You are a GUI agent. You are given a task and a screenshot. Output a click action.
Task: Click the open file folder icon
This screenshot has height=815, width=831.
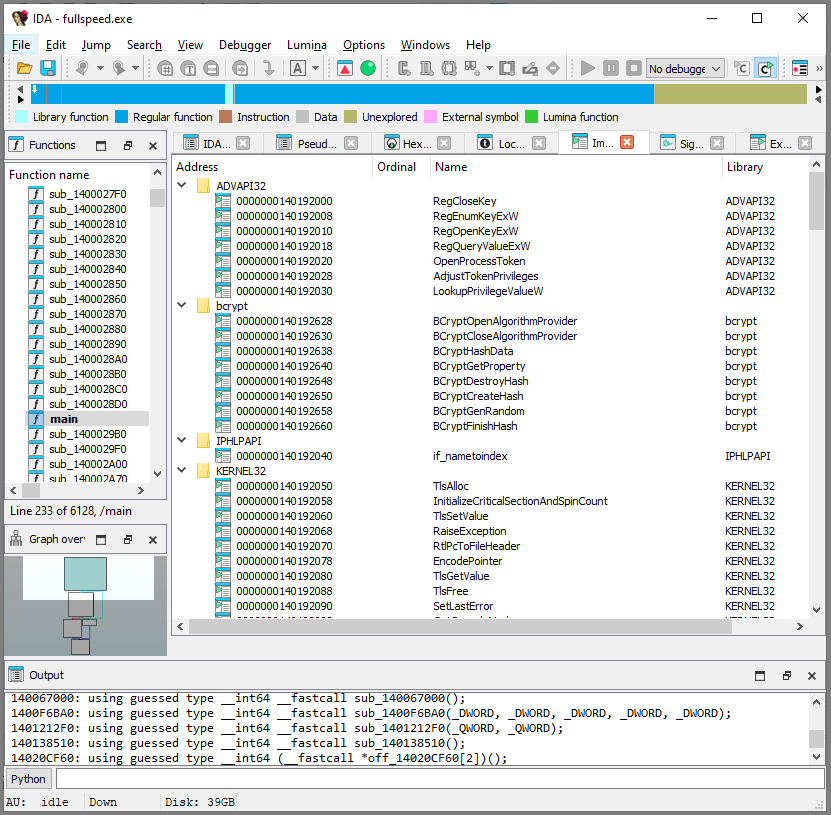click(25, 68)
